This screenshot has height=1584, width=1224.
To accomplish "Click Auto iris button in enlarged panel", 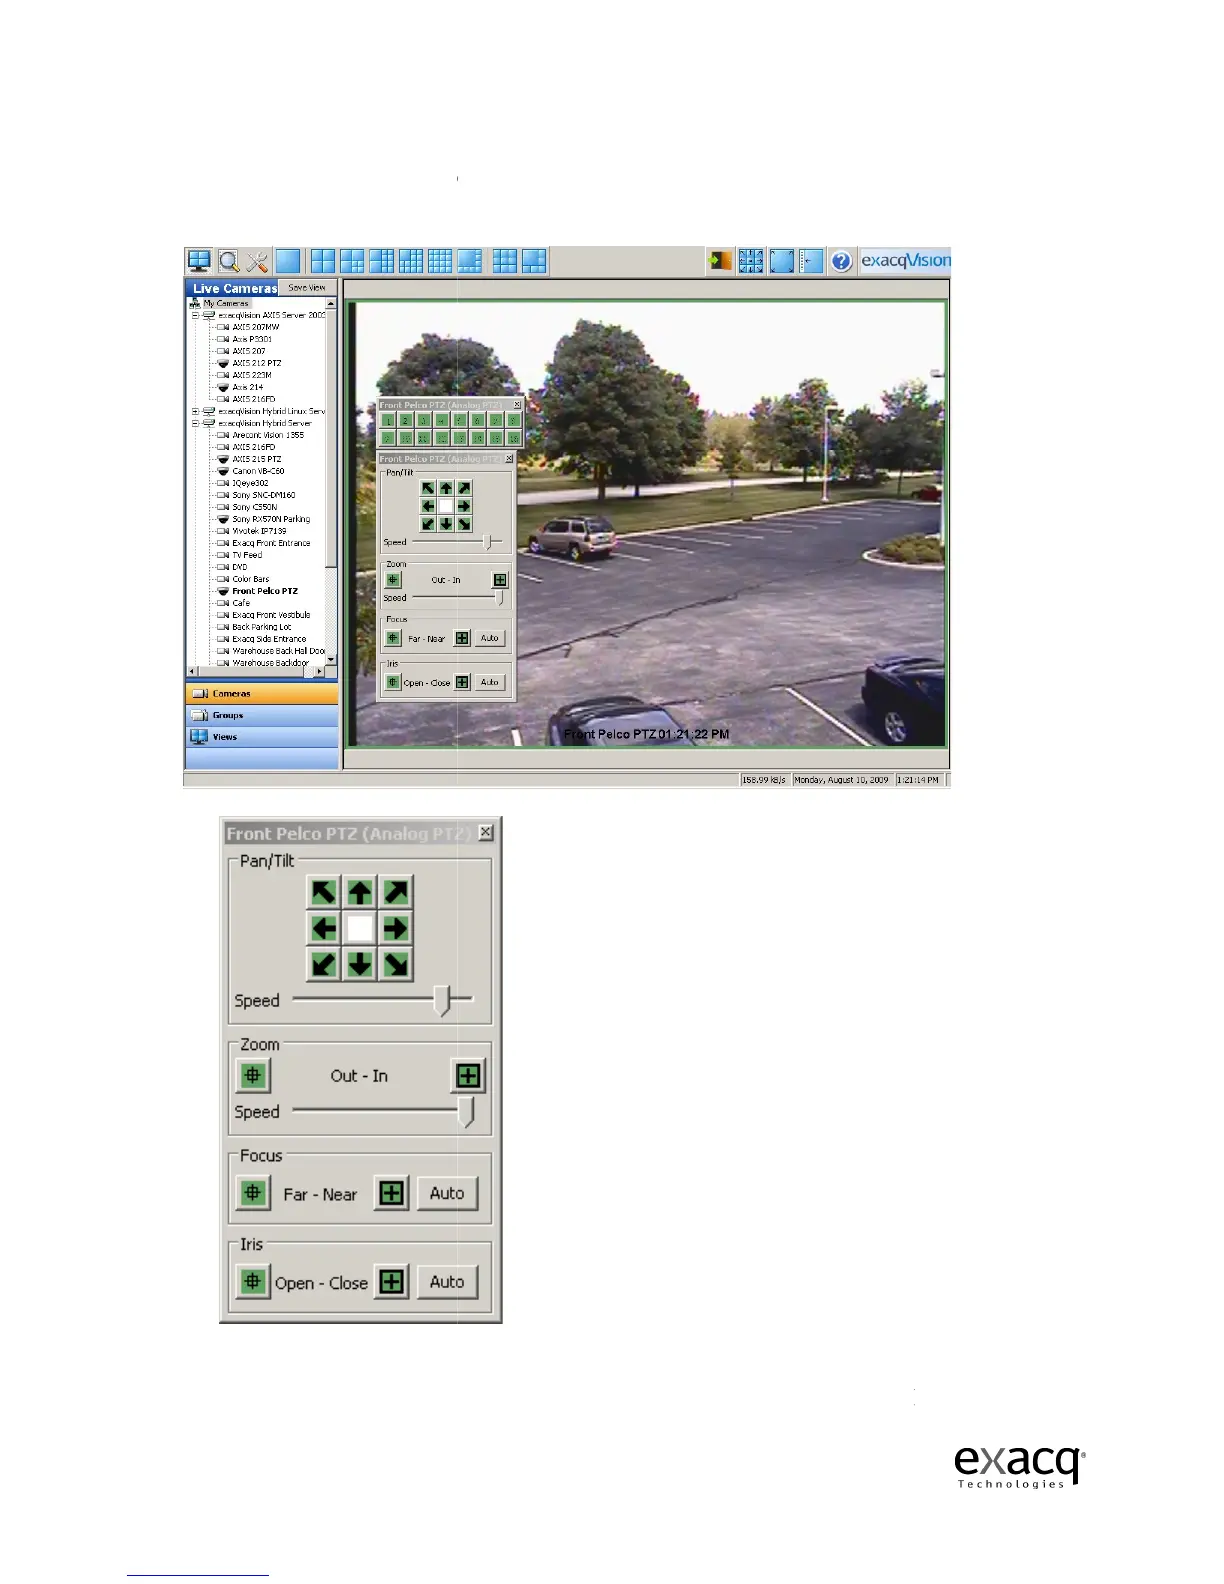I will (447, 1281).
